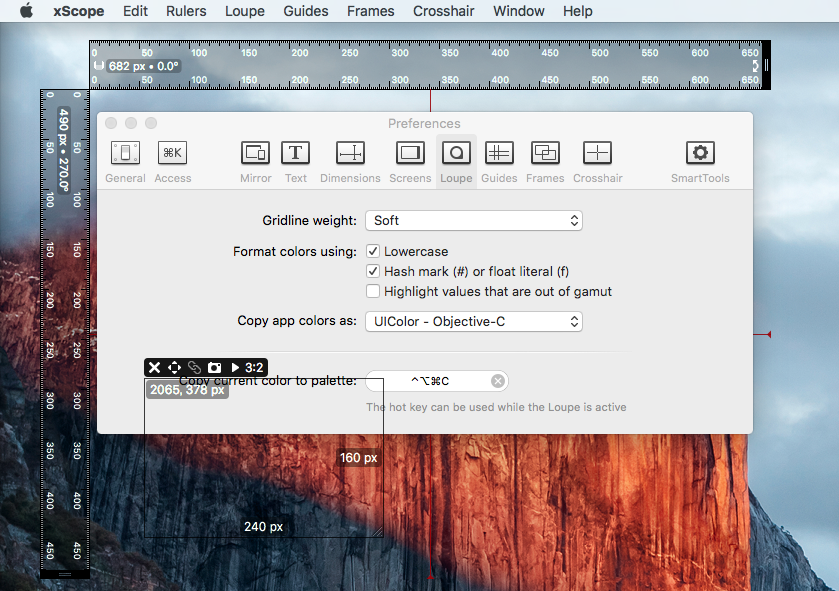Open the Crosshair menu in menu bar
Screen dimensions: 839x591
click(444, 11)
